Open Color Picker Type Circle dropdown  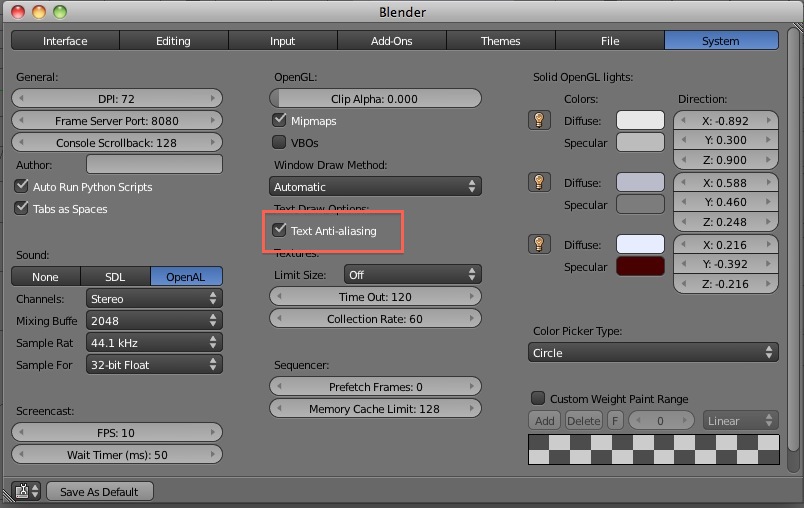[x=653, y=353]
